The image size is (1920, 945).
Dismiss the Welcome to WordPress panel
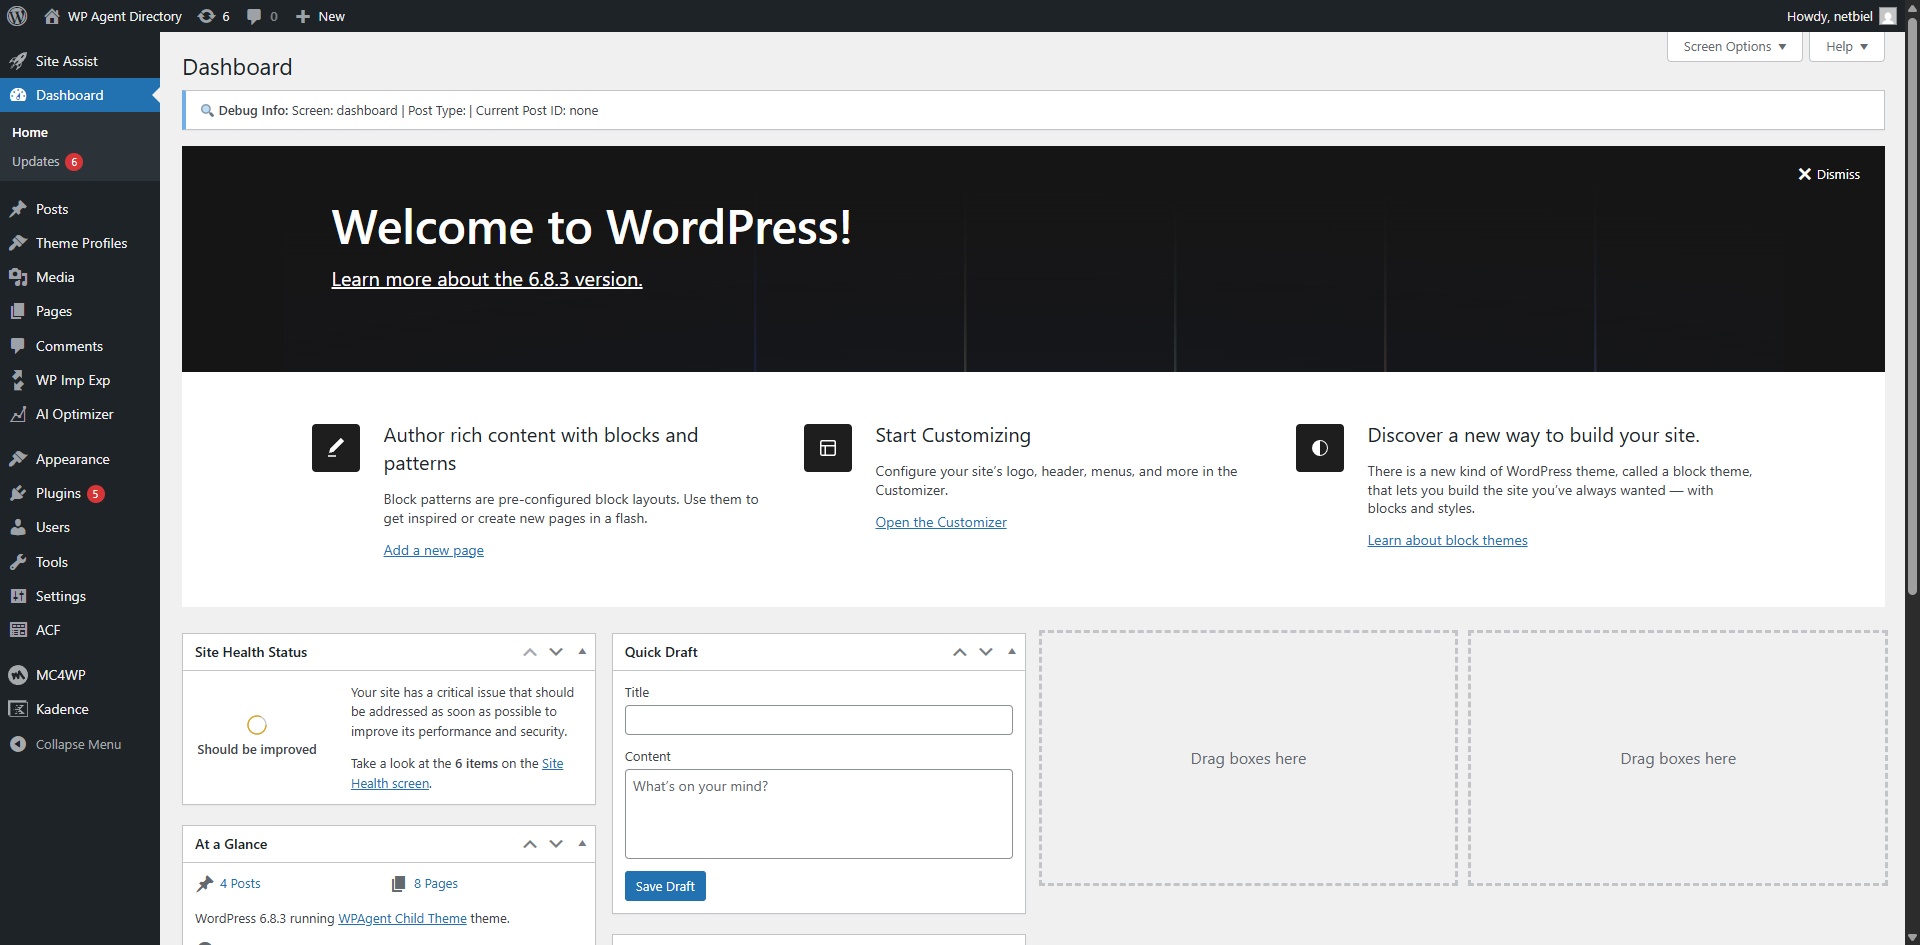[x=1829, y=174]
